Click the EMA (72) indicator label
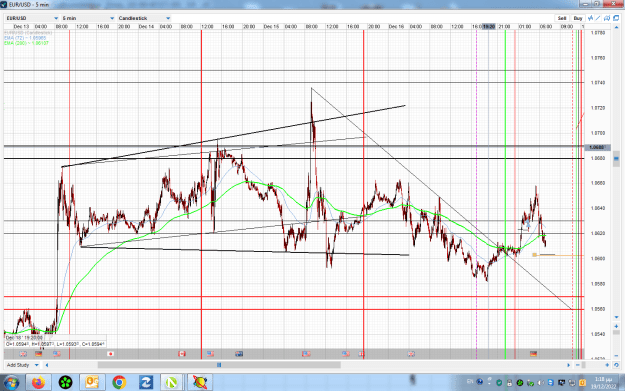The image size is (625, 391). (25, 38)
